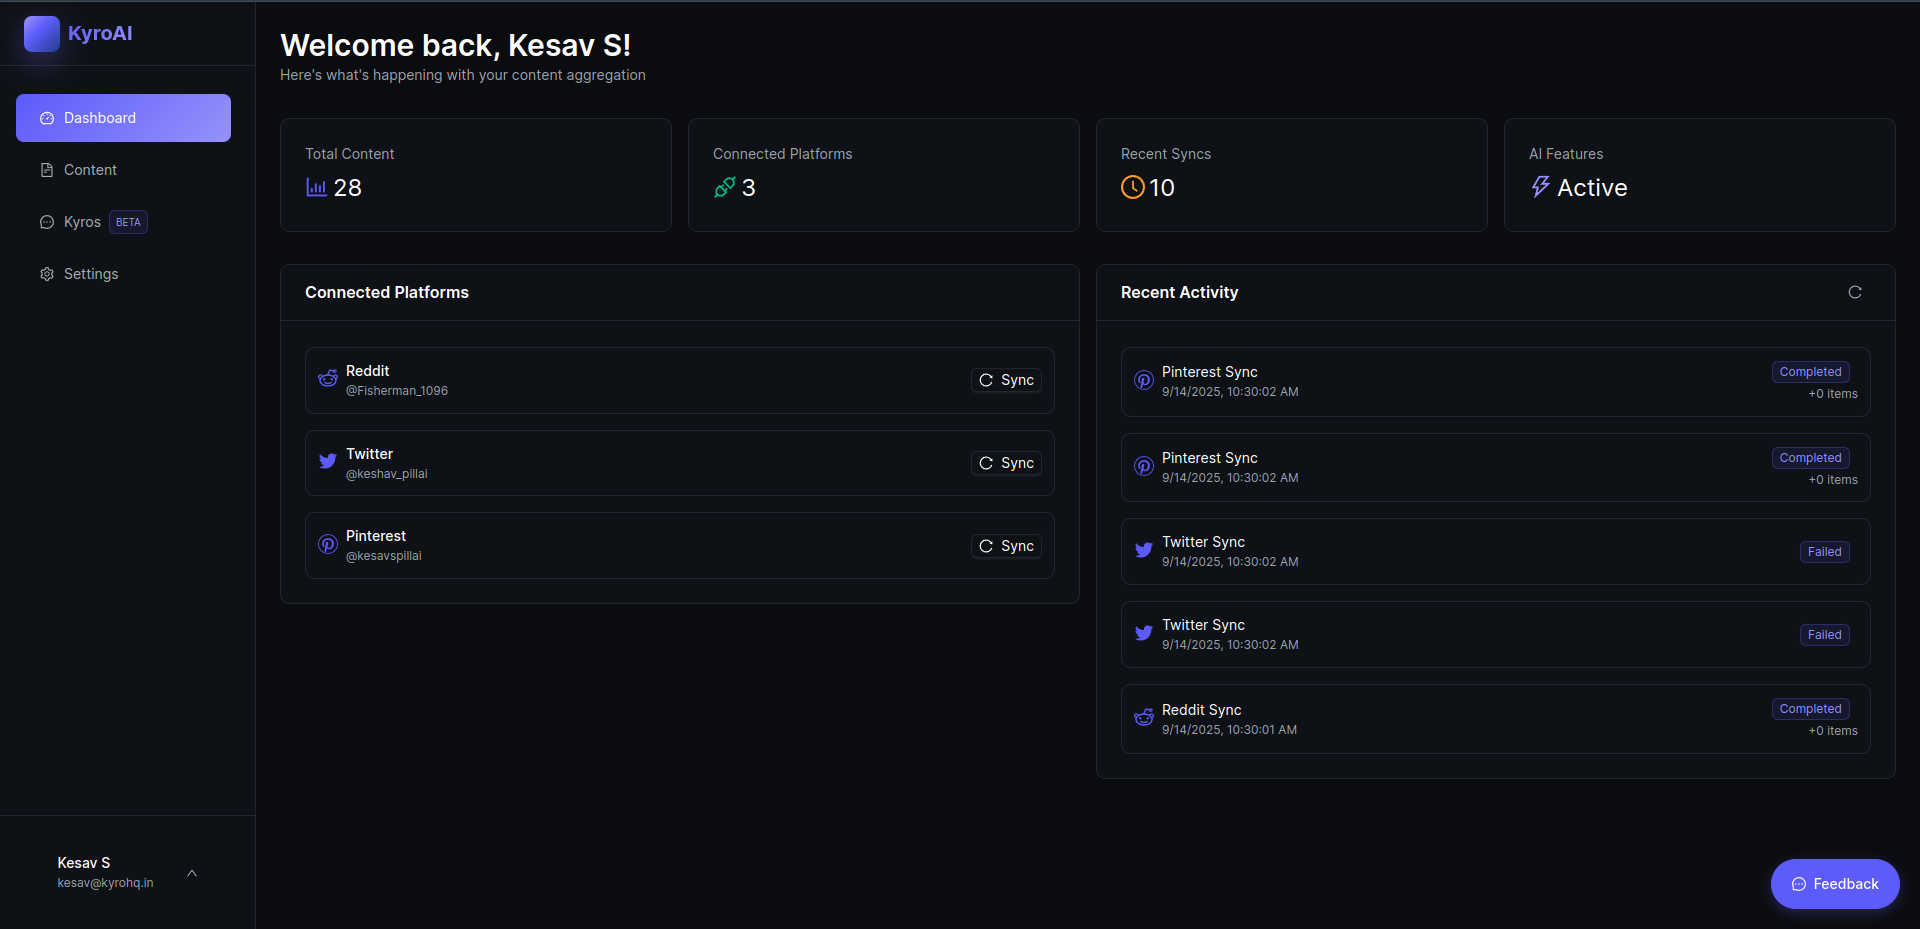Expand the user profile chevron beside Kesav S

192,873
